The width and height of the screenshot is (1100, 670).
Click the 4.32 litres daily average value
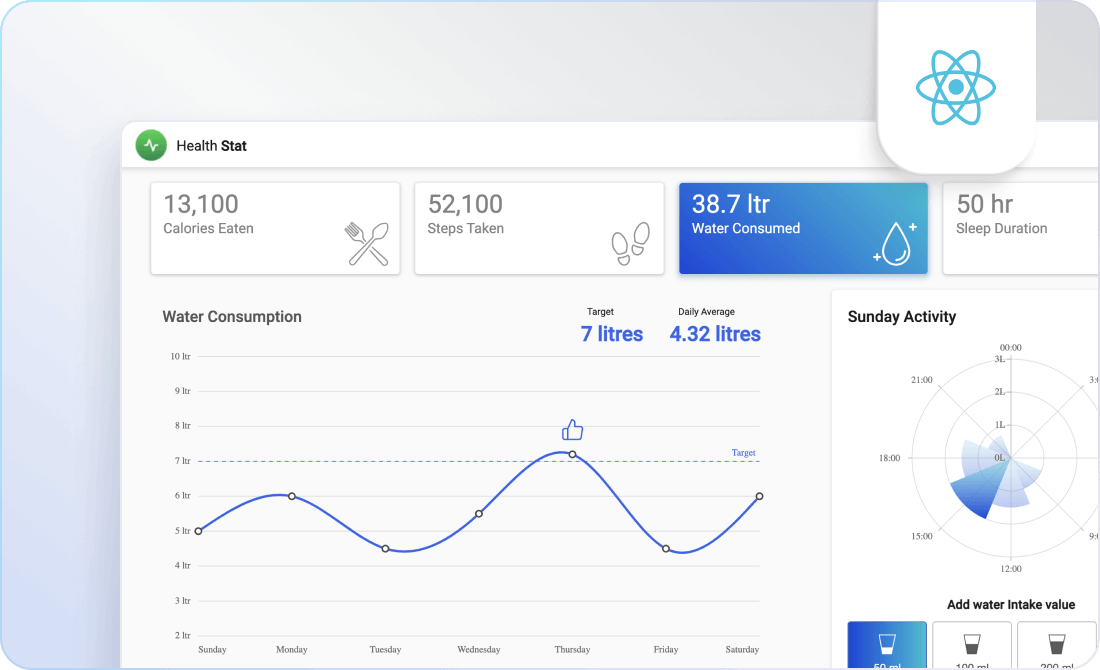pos(714,334)
